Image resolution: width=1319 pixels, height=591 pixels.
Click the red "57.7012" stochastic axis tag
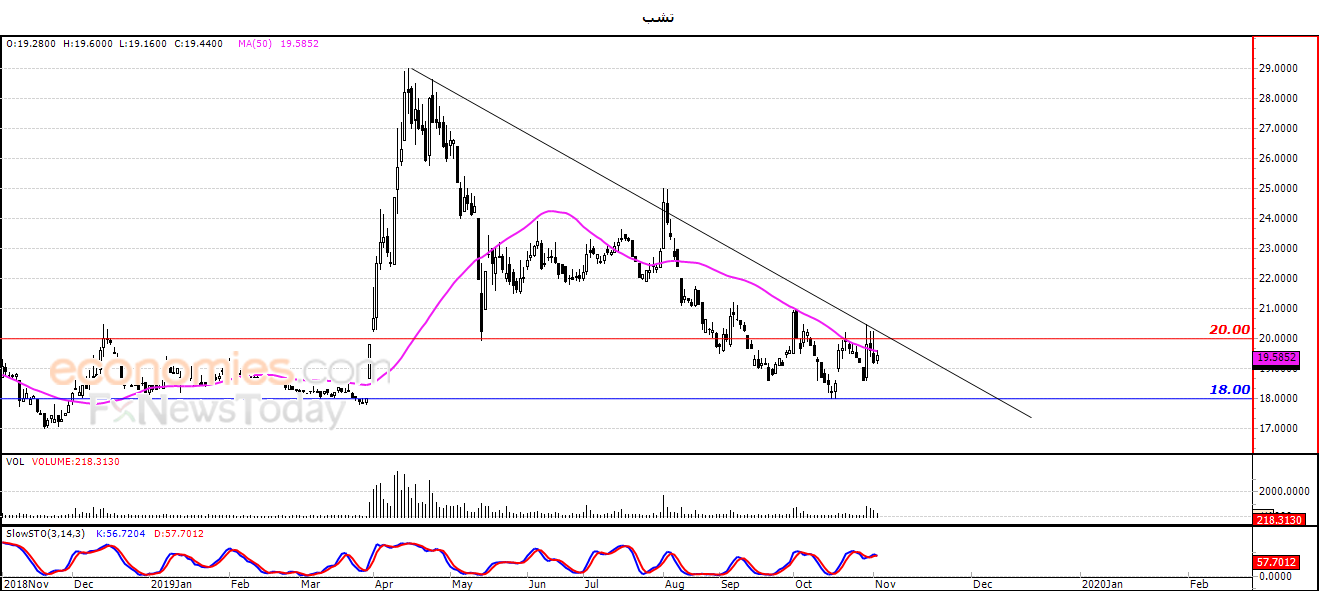click(x=1276, y=562)
